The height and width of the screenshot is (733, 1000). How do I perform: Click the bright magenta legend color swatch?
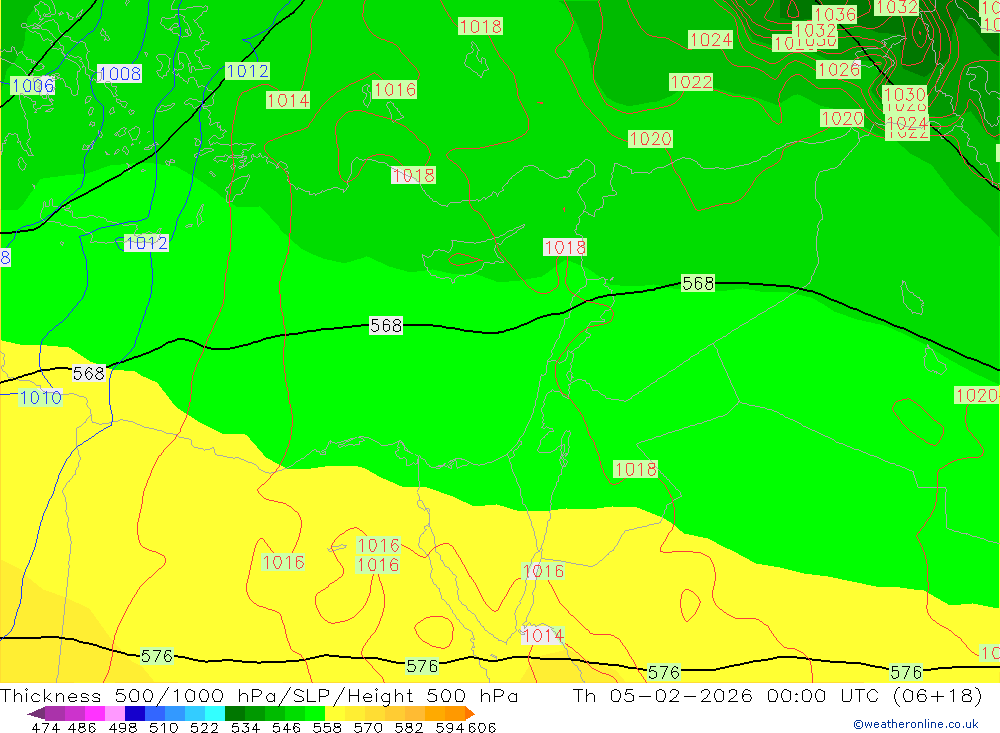pyautogui.click(x=94, y=713)
